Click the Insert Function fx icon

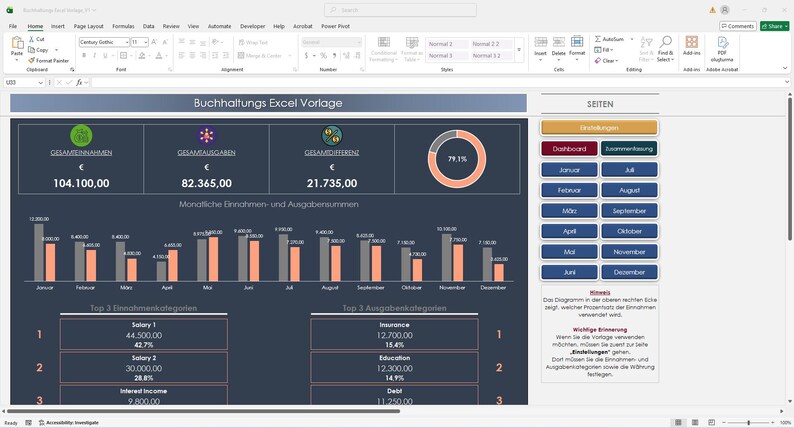coord(80,82)
